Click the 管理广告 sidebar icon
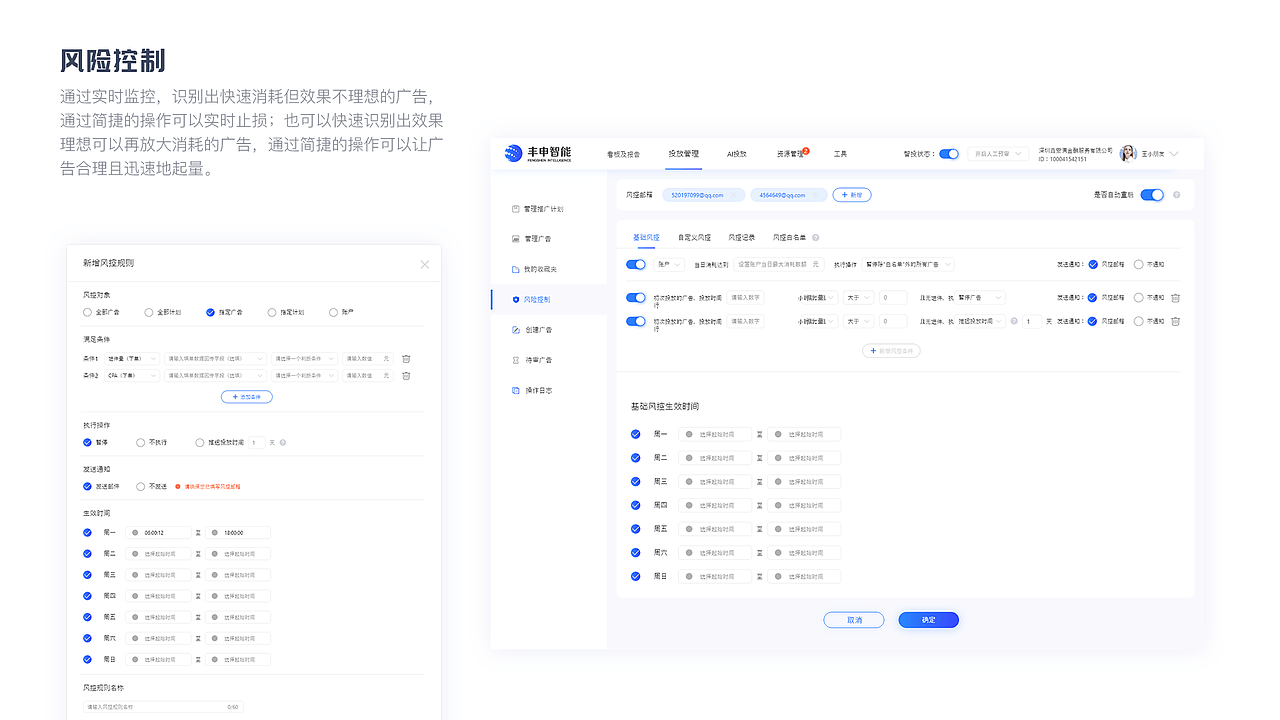The width and height of the screenshot is (1280, 720). click(x=516, y=239)
